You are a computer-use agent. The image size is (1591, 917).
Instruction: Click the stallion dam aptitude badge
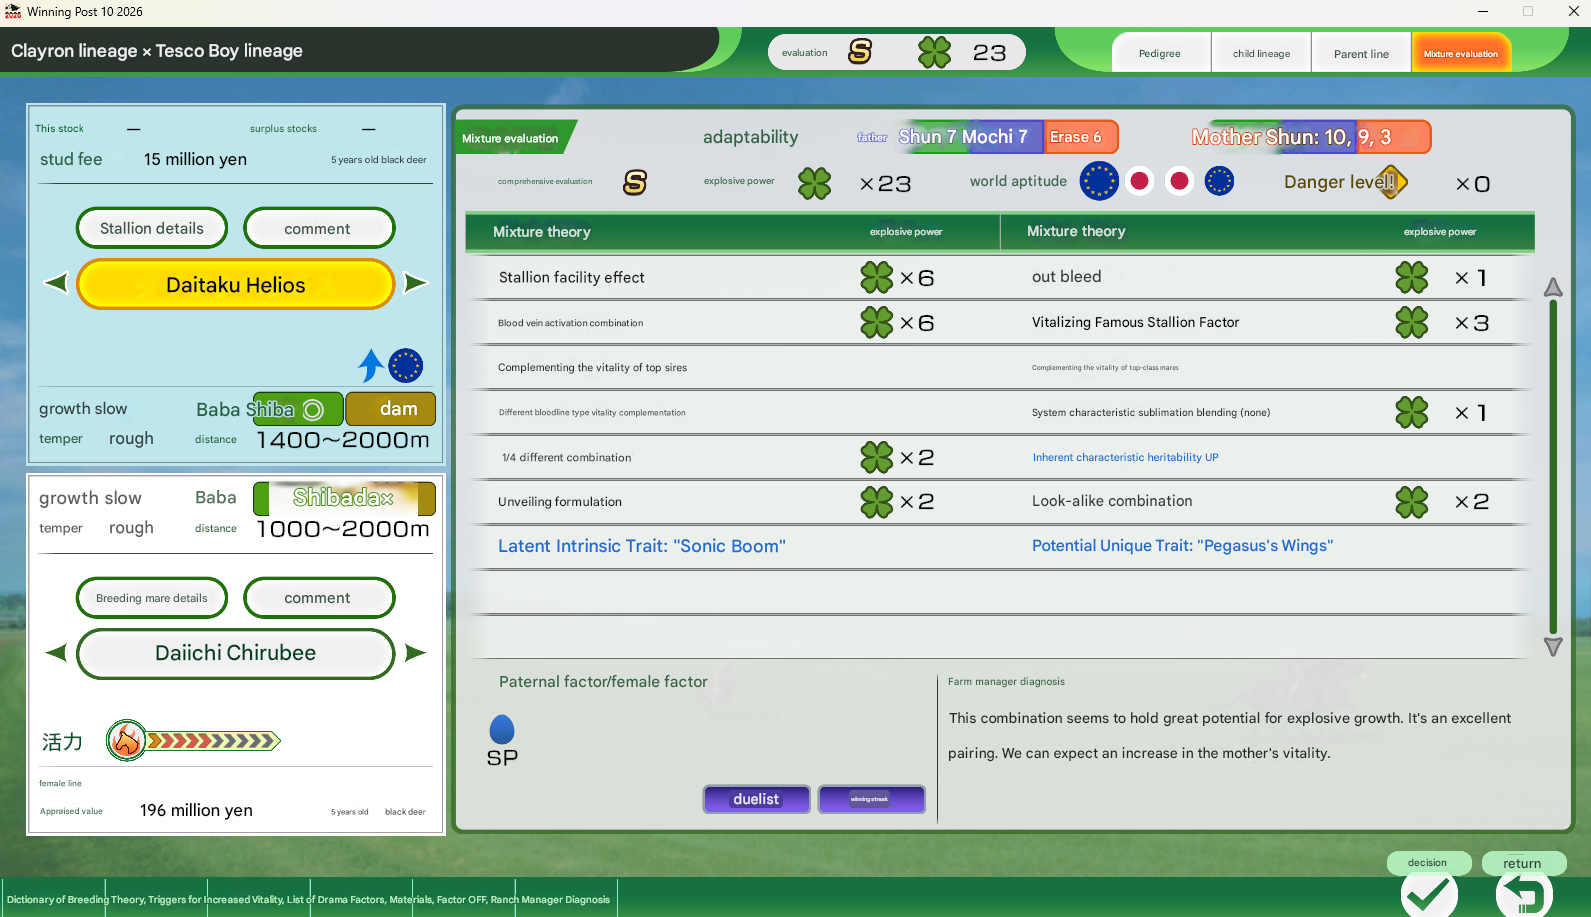391,409
